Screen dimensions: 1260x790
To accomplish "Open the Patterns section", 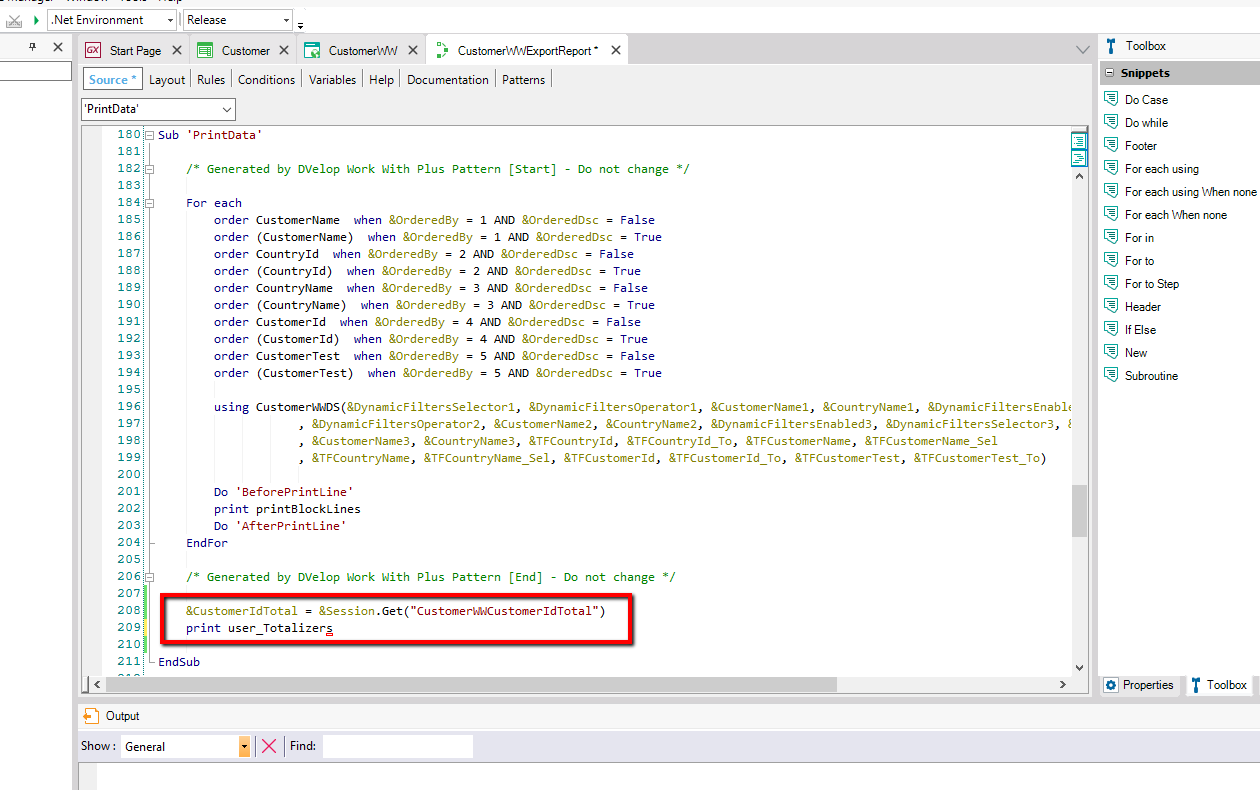I will 524,80.
